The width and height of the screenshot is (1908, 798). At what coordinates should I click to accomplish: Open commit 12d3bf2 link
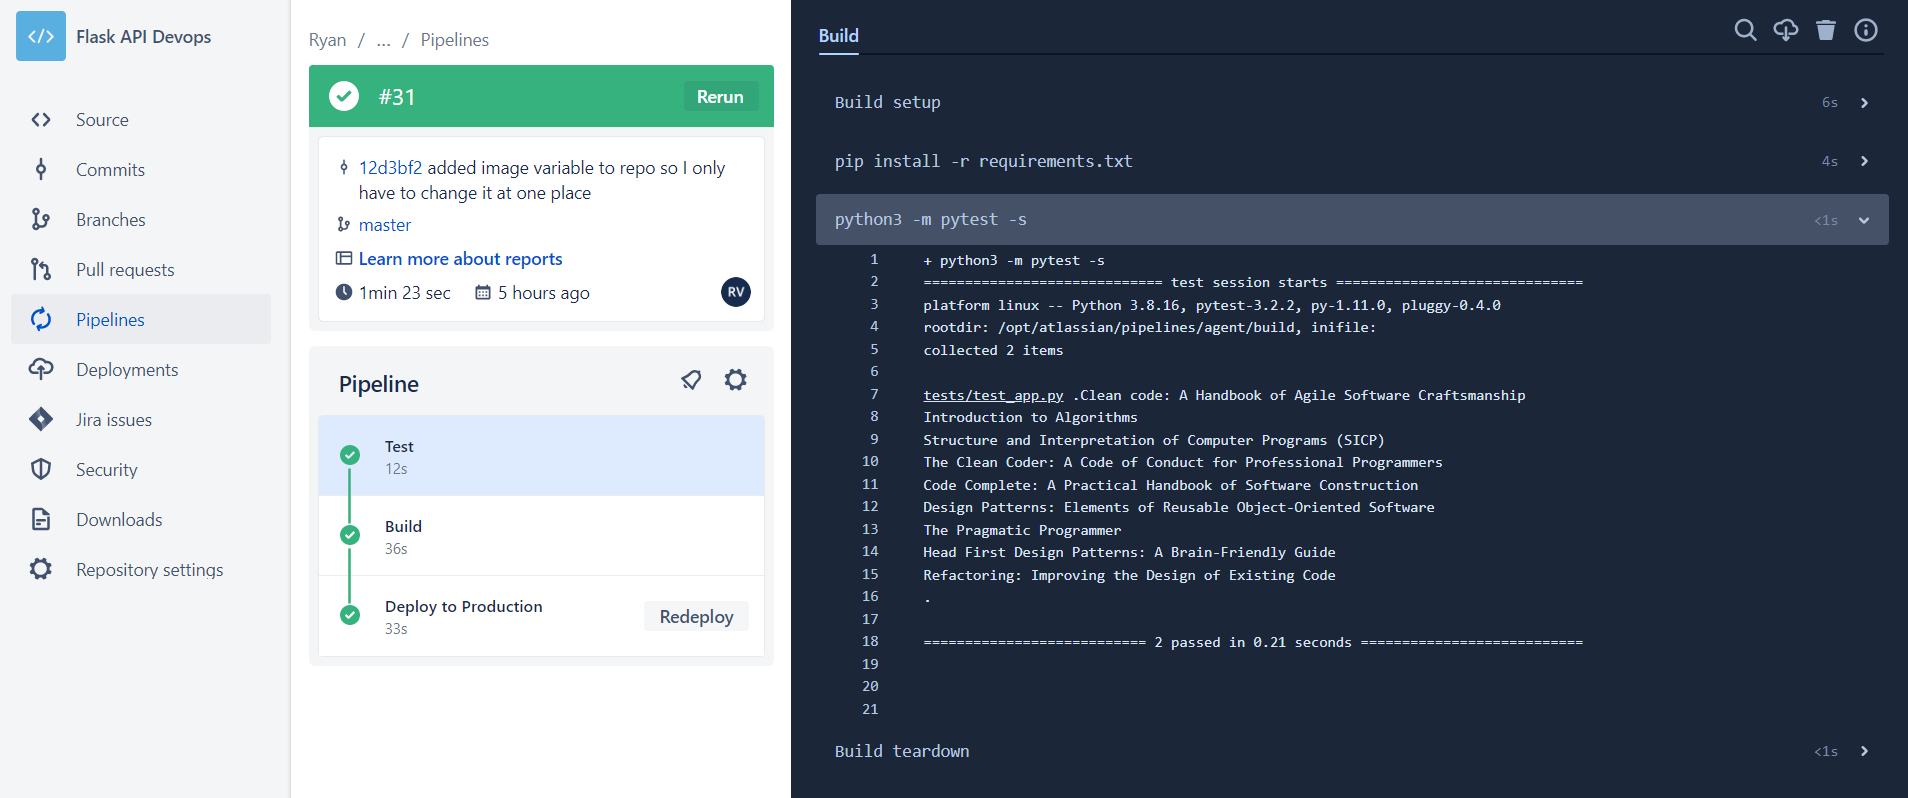tap(390, 168)
